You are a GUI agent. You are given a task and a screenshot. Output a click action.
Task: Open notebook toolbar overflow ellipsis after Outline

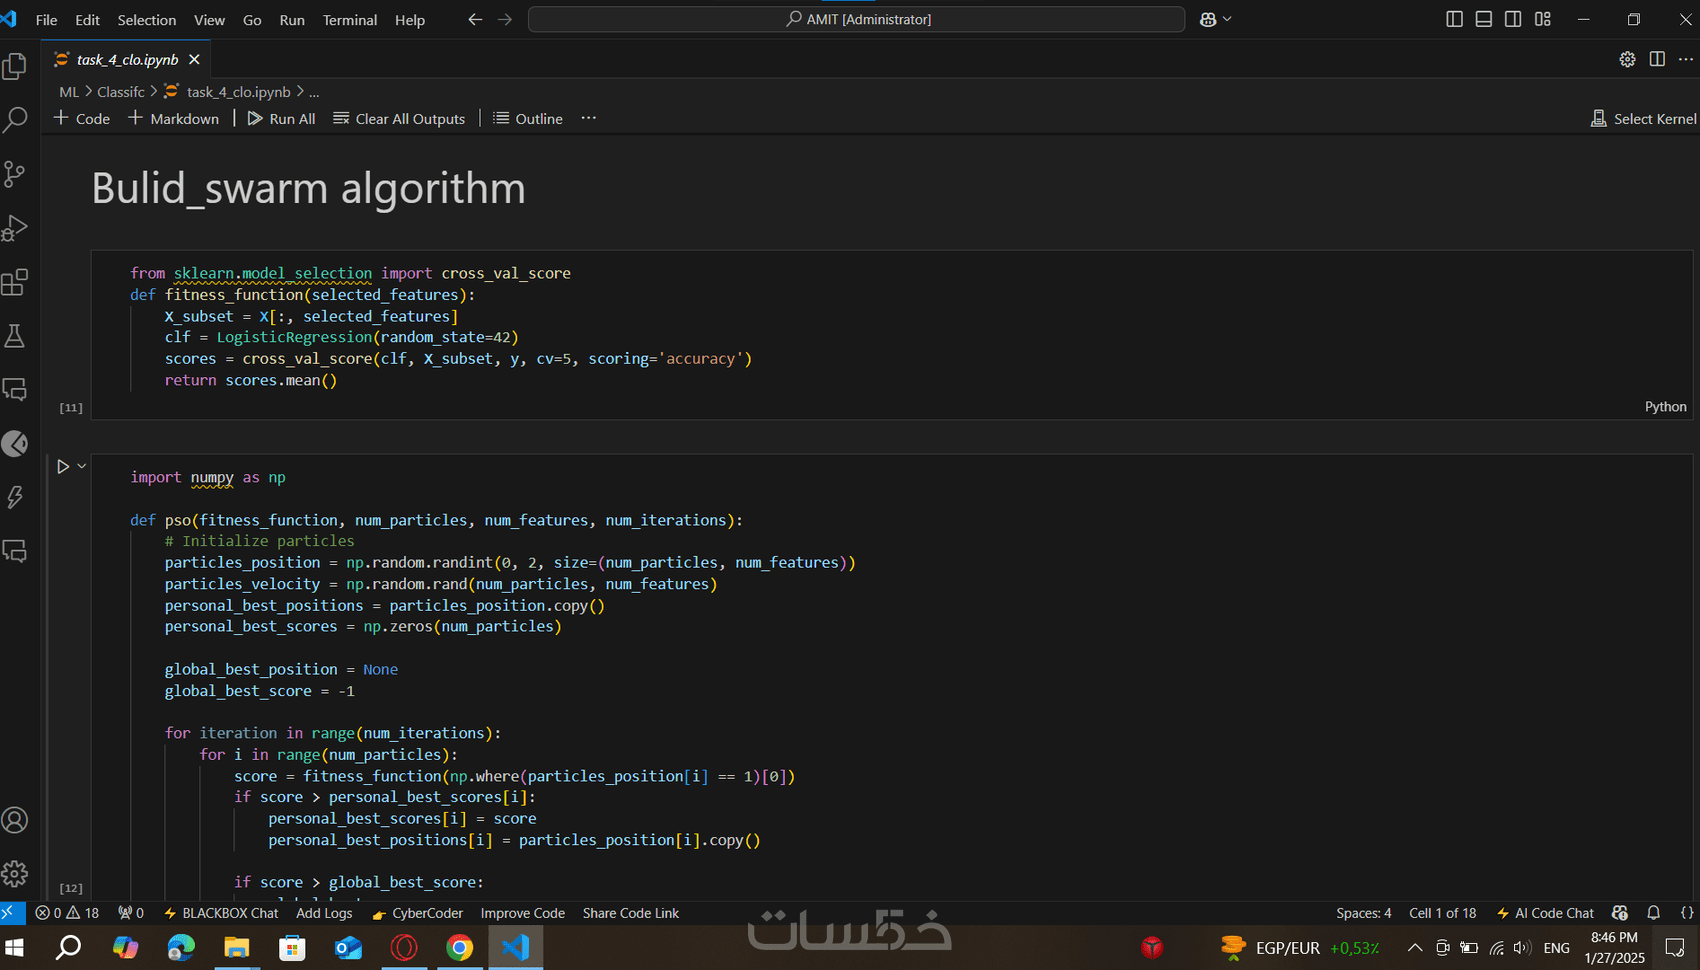pos(589,118)
